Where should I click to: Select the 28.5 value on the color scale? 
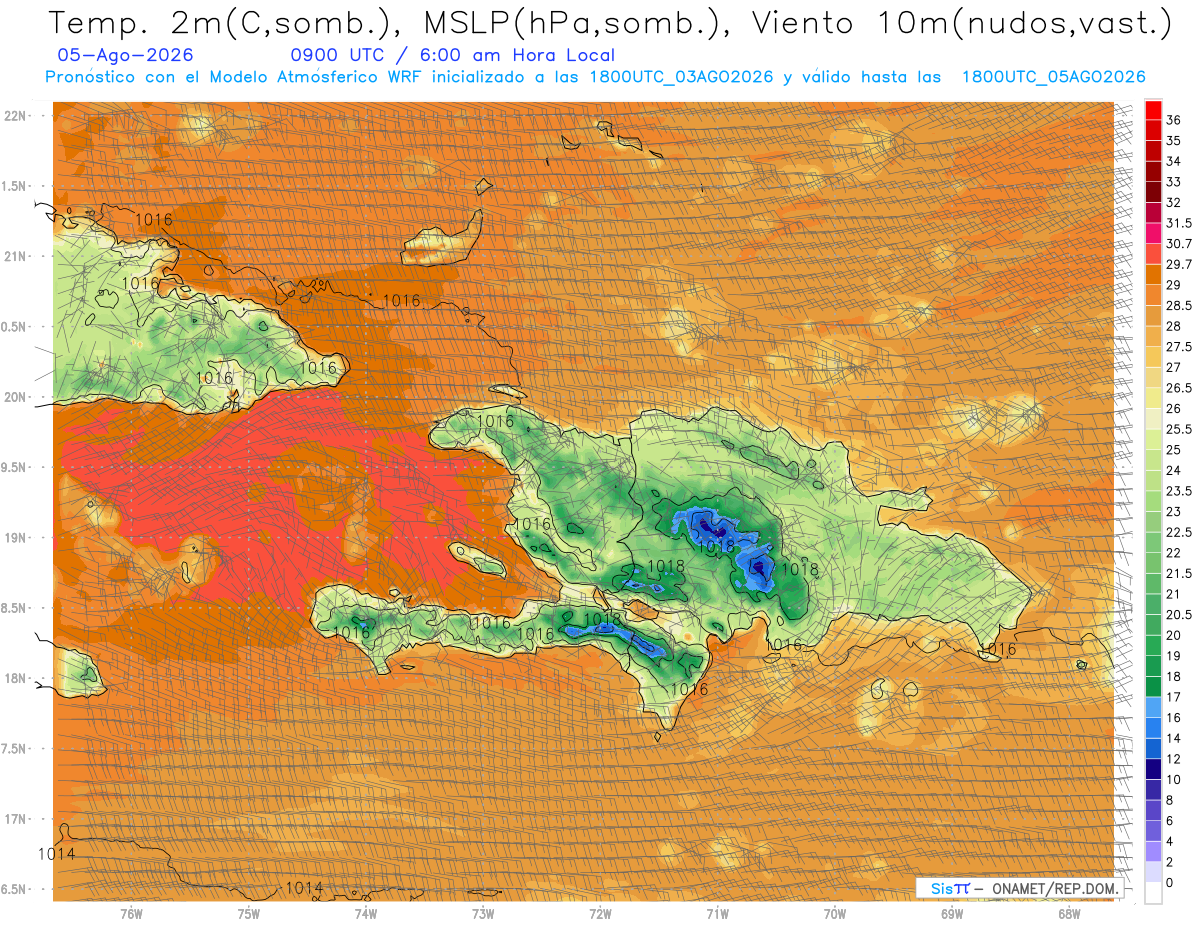pos(1179,305)
